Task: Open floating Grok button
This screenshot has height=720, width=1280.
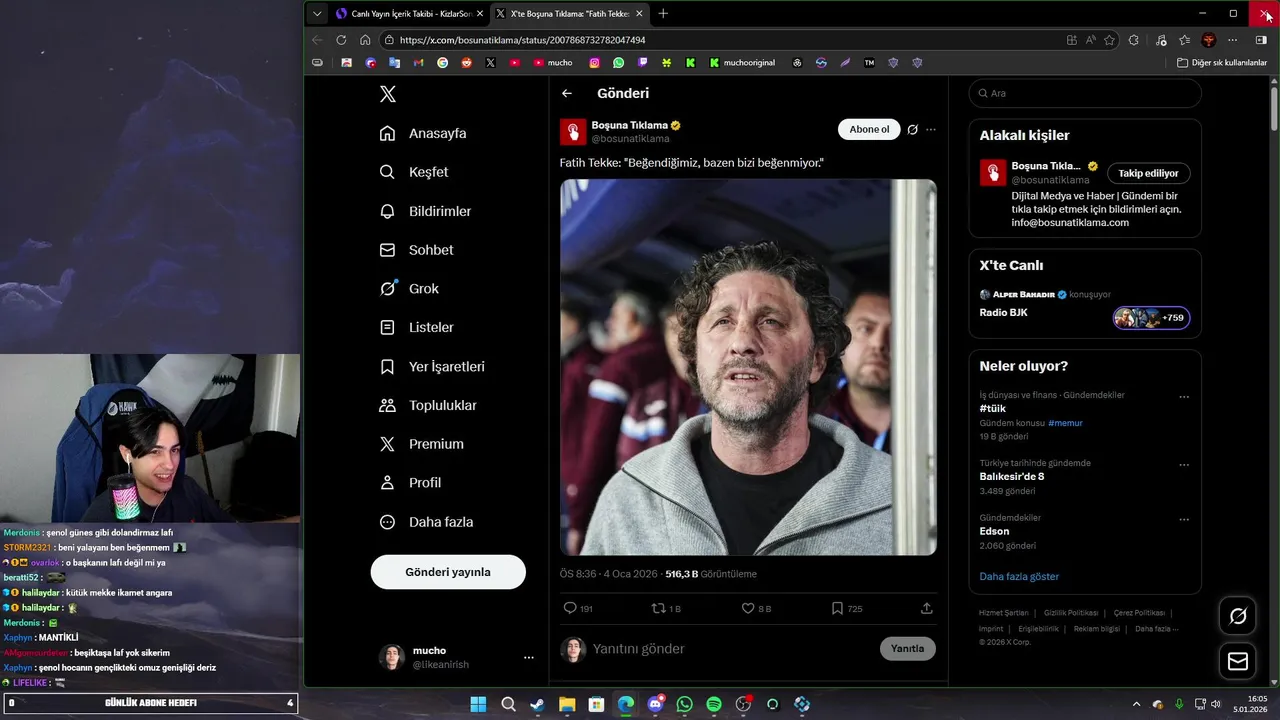Action: click(1238, 616)
